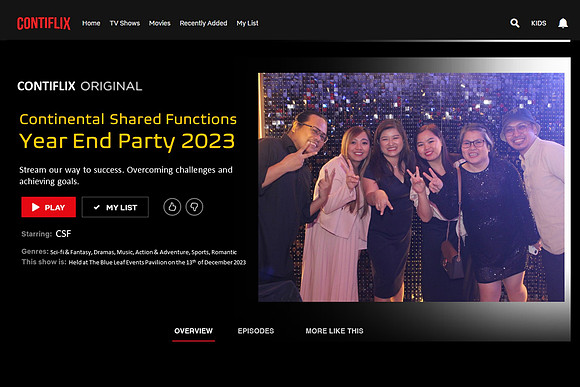Click the CSF starring name
The width and height of the screenshot is (580, 387).
coord(63,234)
